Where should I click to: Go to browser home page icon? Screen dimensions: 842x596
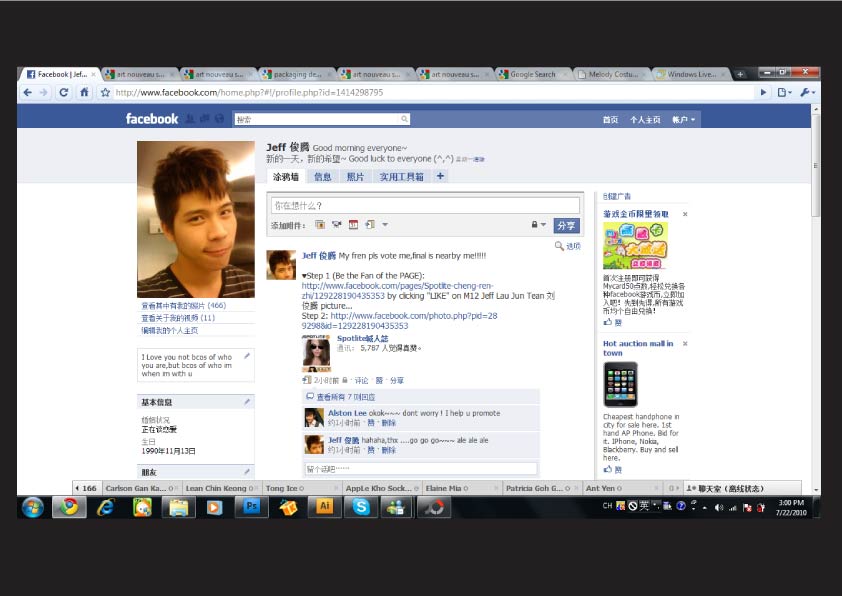pos(84,92)
